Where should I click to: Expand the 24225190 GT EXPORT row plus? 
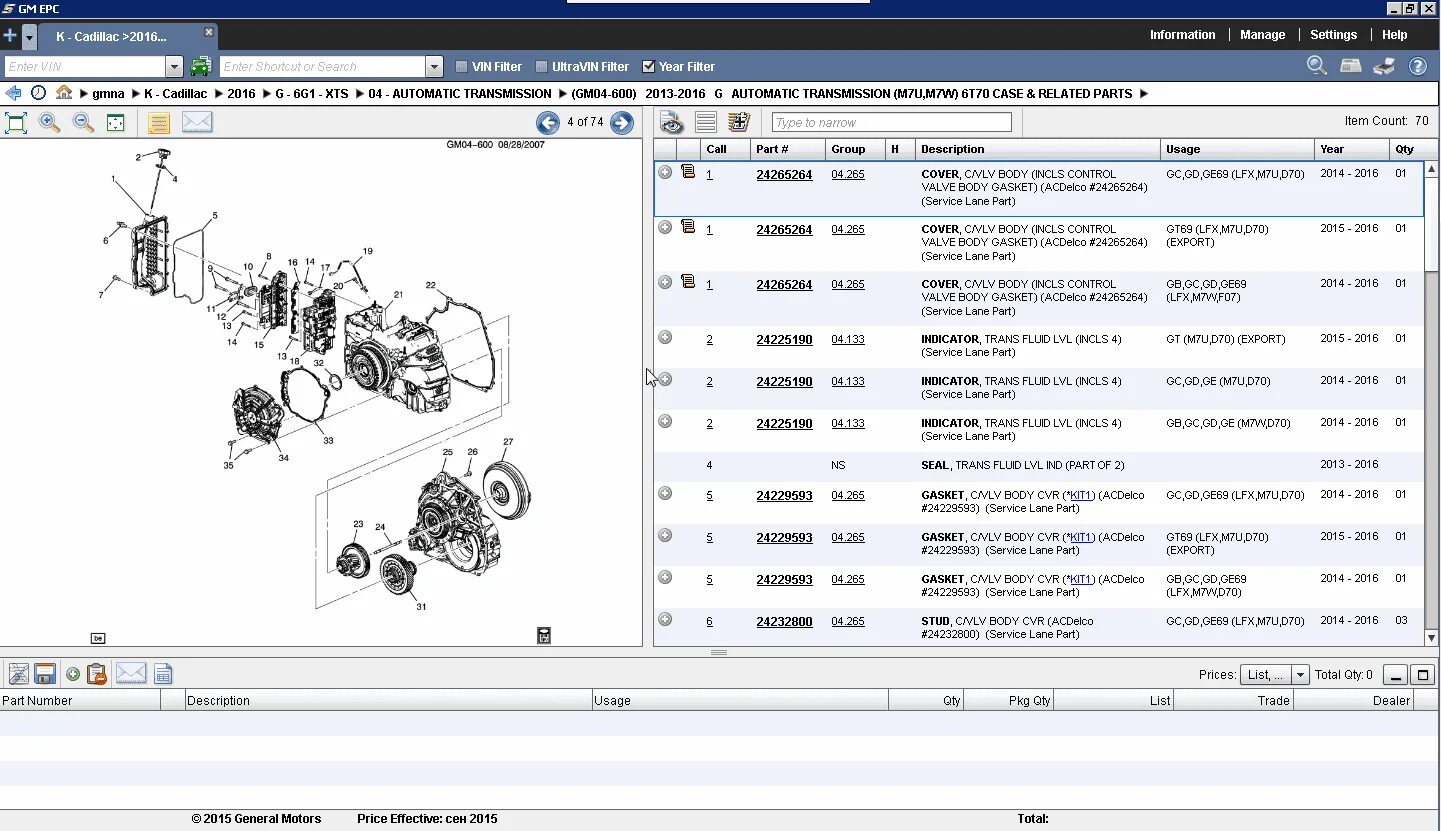(665, 337)
